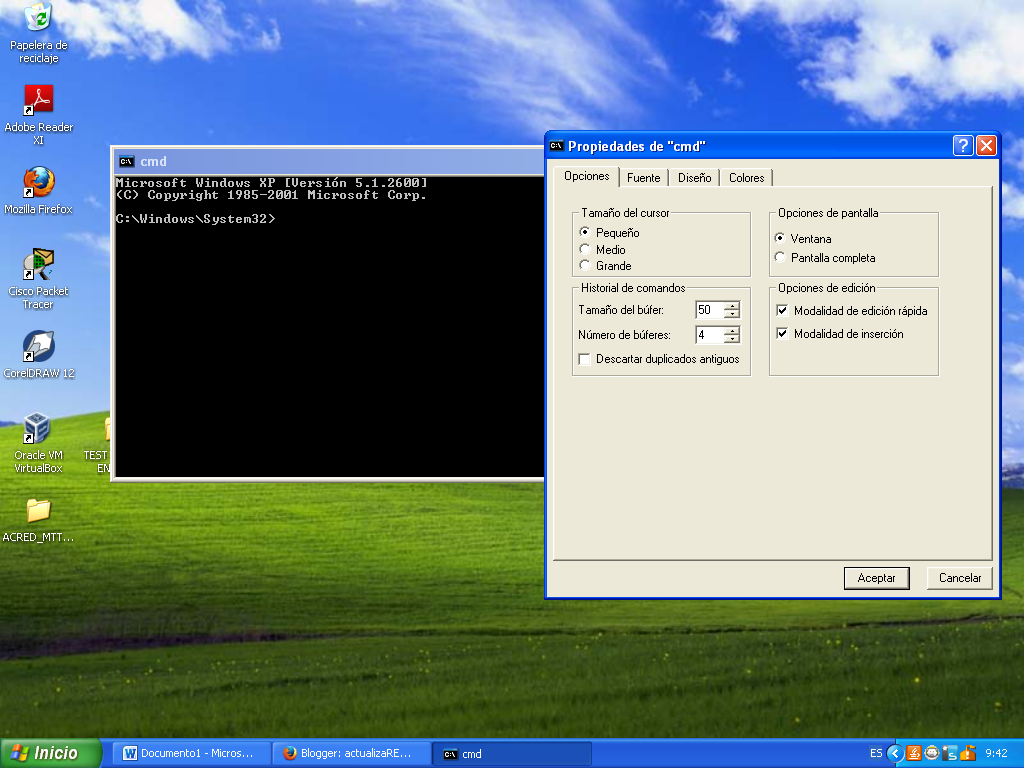This screenshot has height=768, width=1024.
Task: Click the Tamaño del búfer input field
Action: 710,310
